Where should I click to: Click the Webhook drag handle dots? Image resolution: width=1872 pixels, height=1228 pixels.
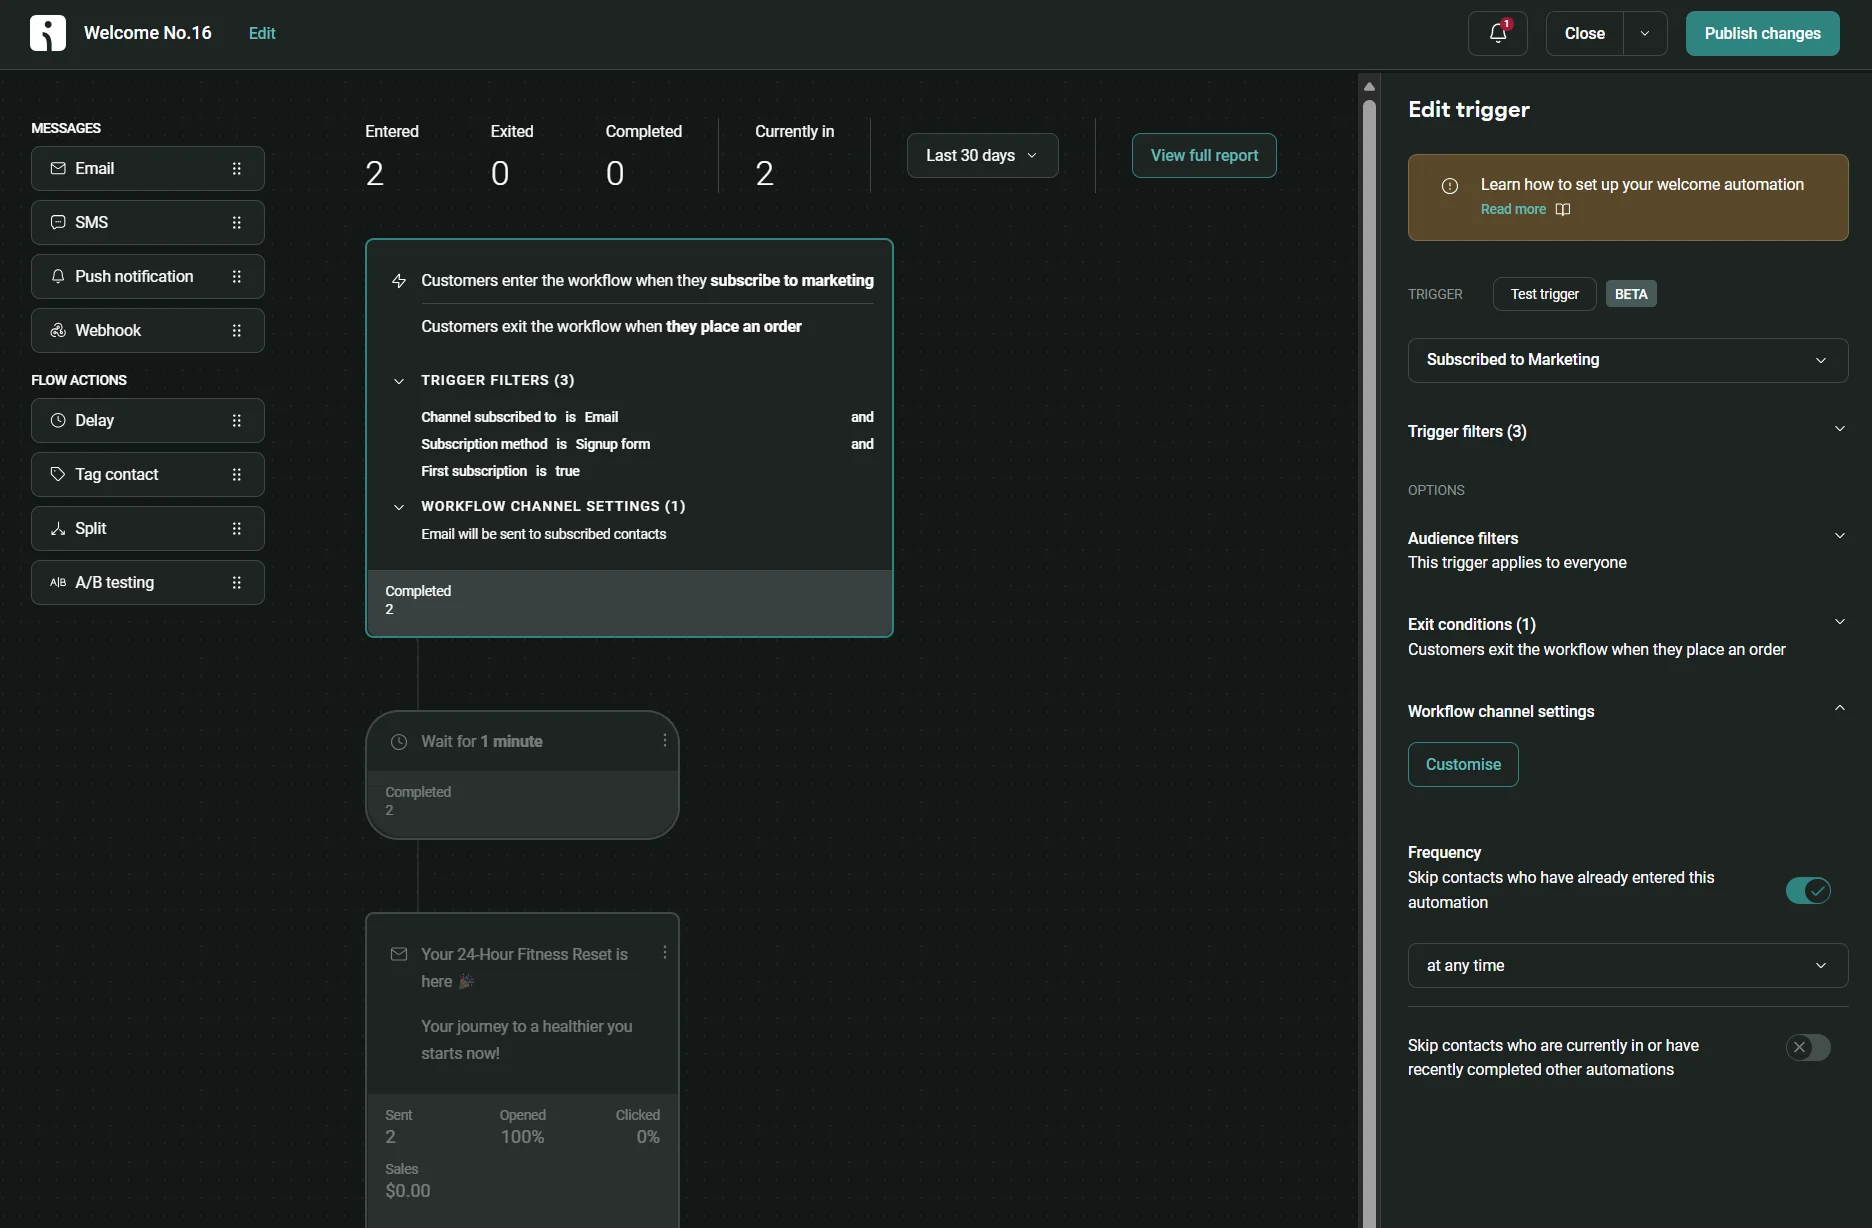click(x=237, y=331)
